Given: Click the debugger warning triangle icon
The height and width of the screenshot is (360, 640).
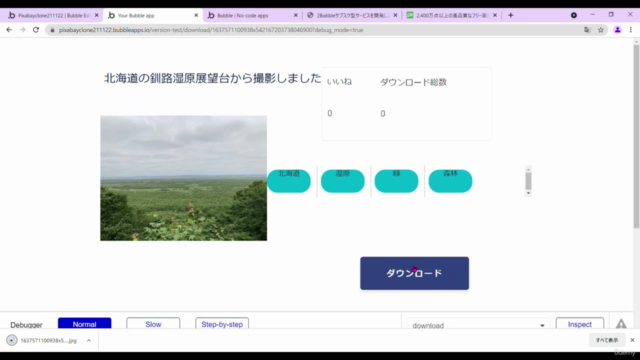Looking at the screenshot, I should coord(621,324).
